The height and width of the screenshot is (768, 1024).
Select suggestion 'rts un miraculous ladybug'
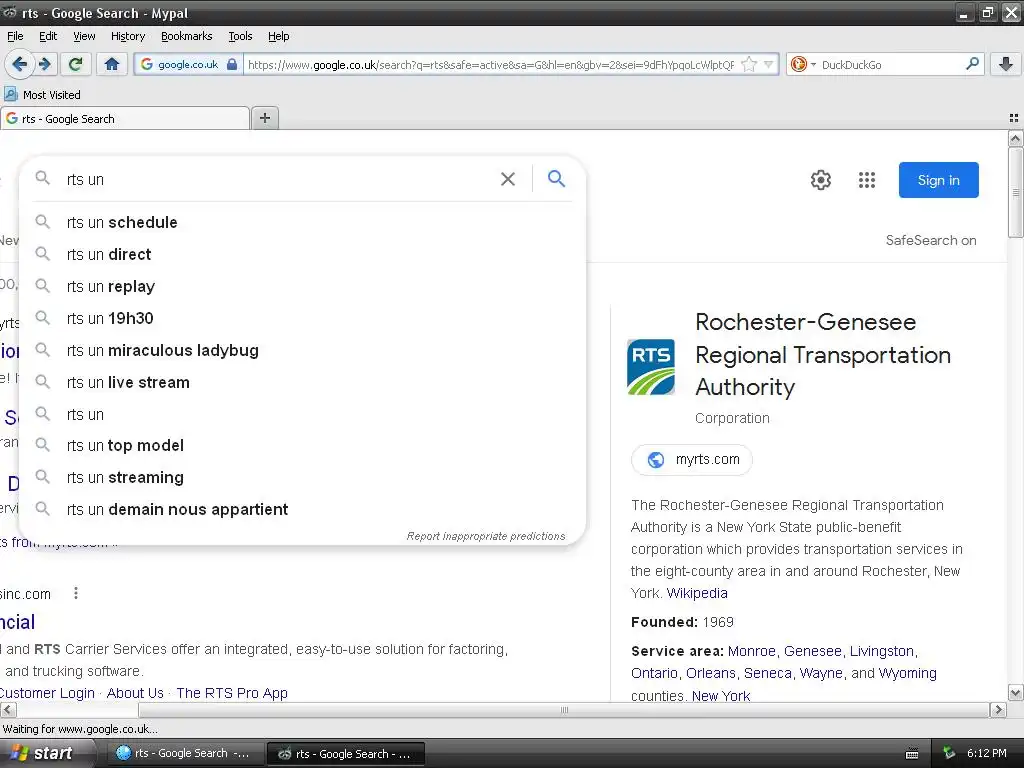click(x=303, y=350)
